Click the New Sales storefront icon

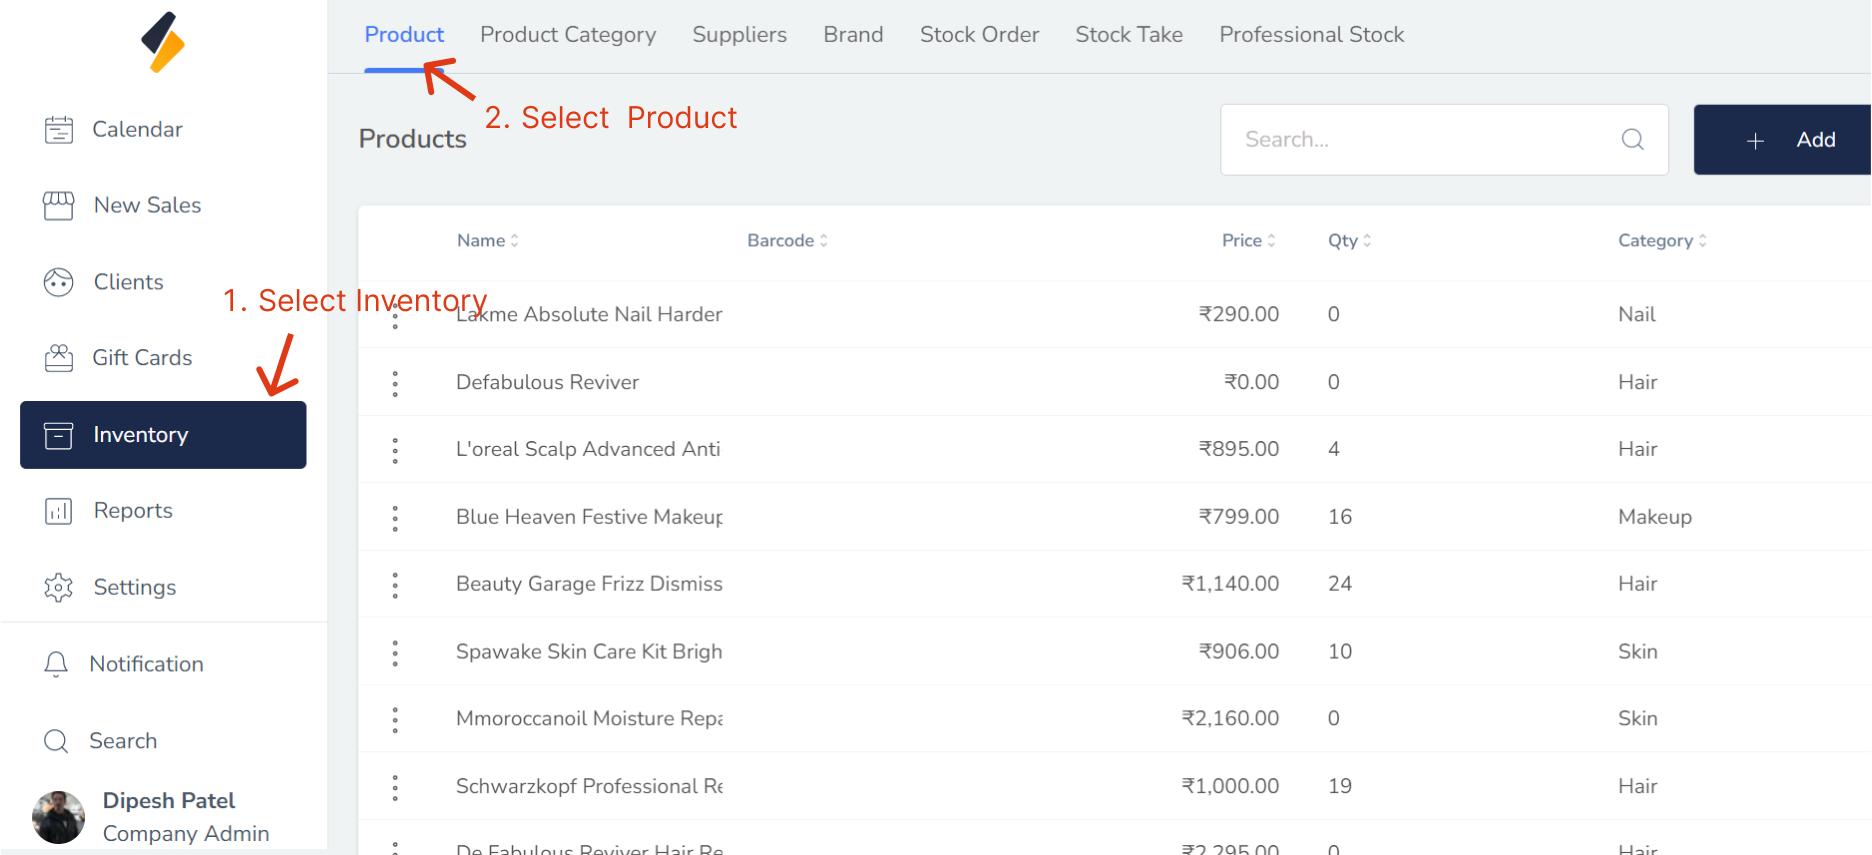point(59,206)
